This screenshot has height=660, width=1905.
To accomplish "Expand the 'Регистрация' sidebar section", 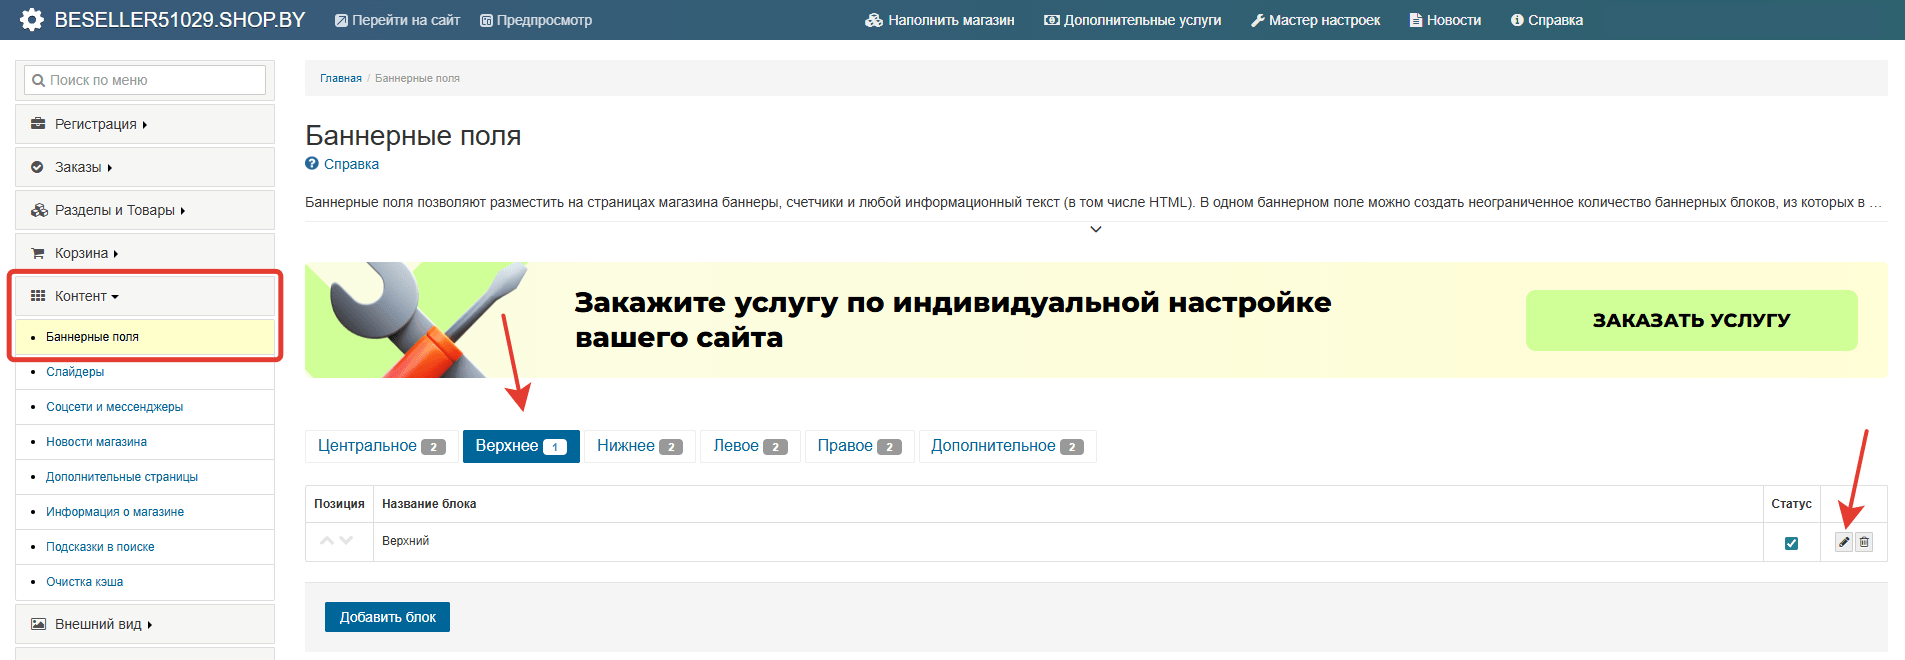I will pyautogui.click(x=145, y=124).
